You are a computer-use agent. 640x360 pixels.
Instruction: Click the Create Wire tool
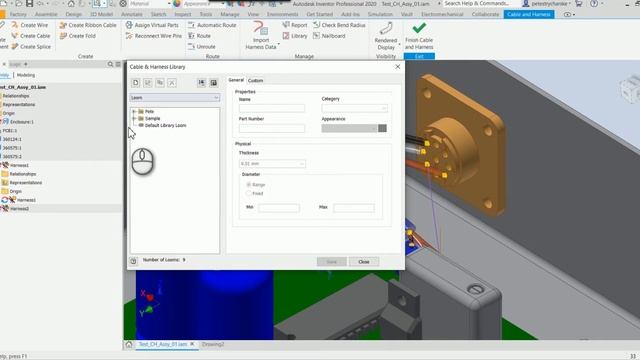[x=29, y=25]
